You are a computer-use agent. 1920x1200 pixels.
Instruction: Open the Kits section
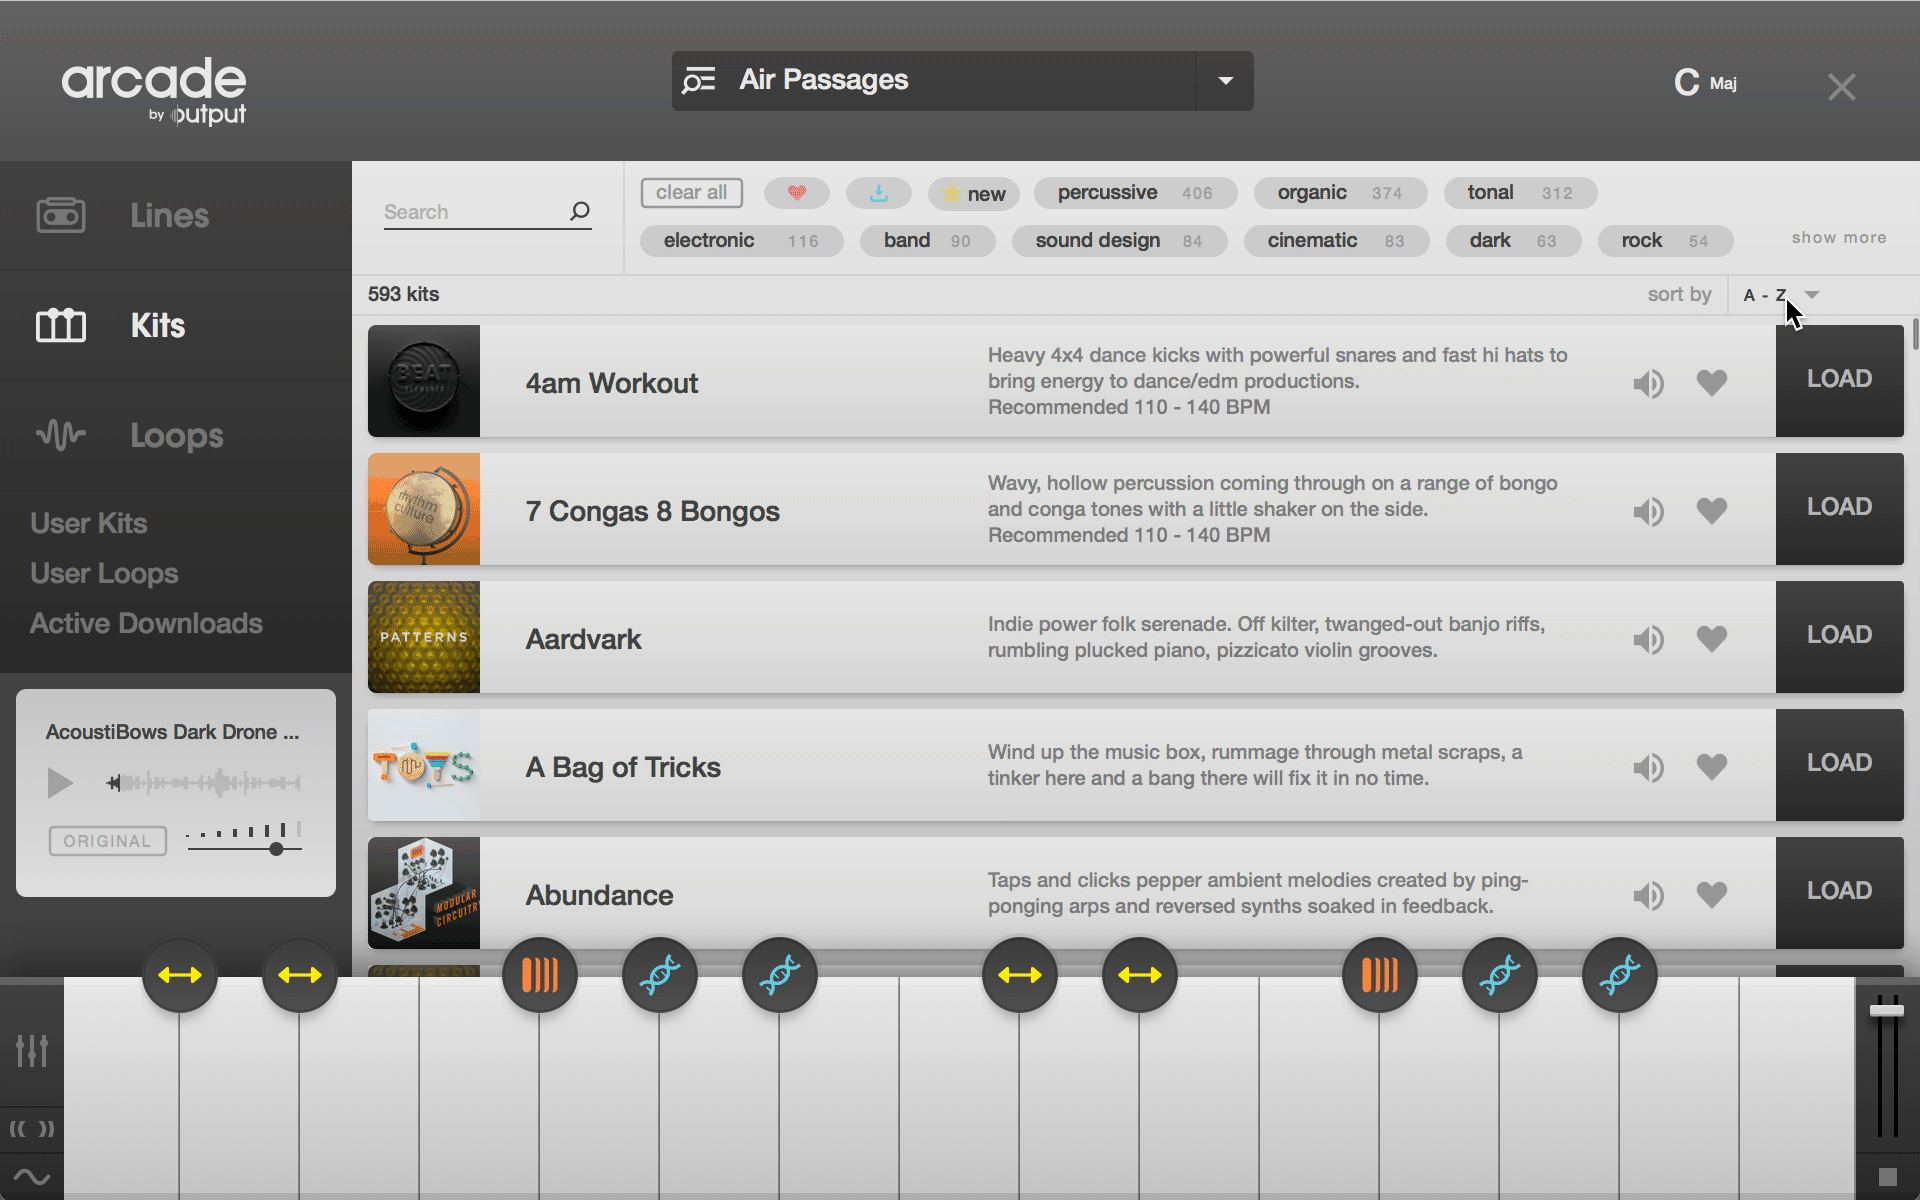click(176, 326)
